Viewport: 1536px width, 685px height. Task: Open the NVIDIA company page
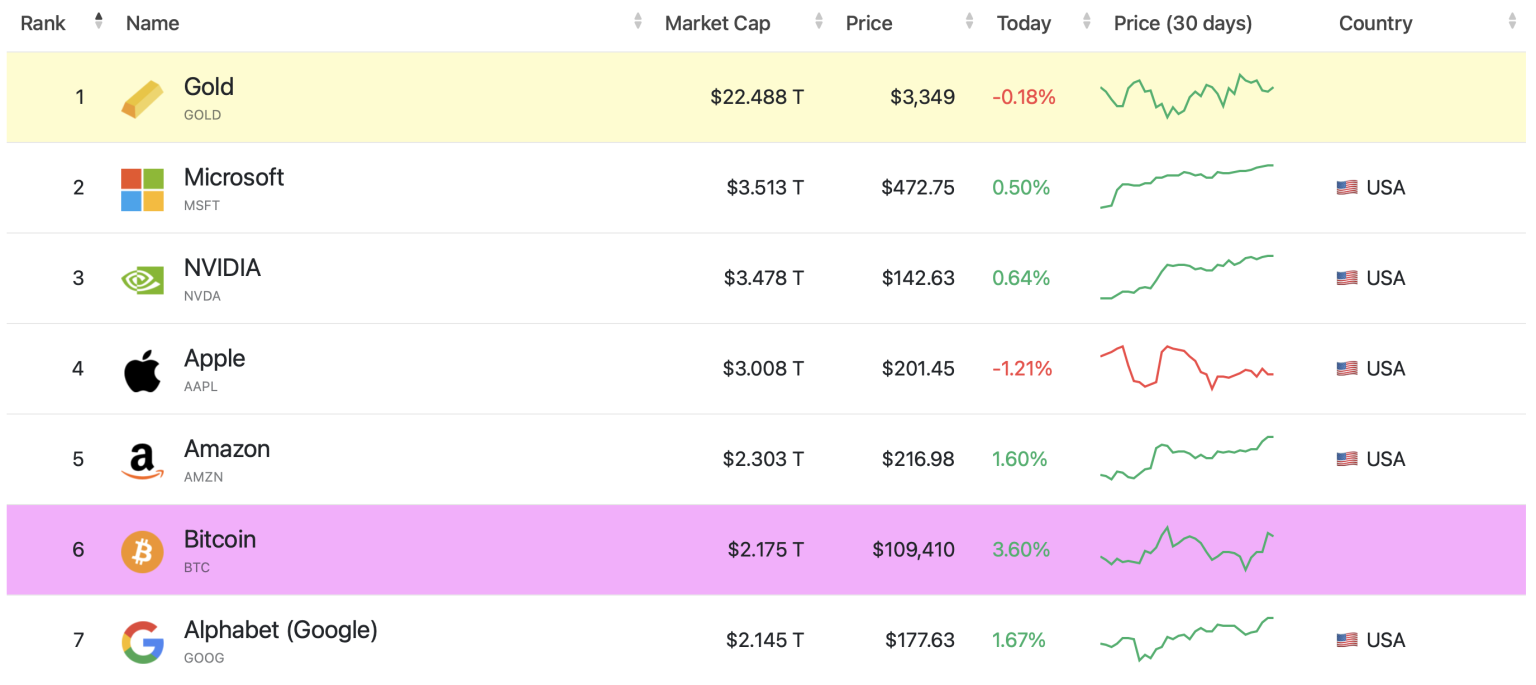point(222,268)
